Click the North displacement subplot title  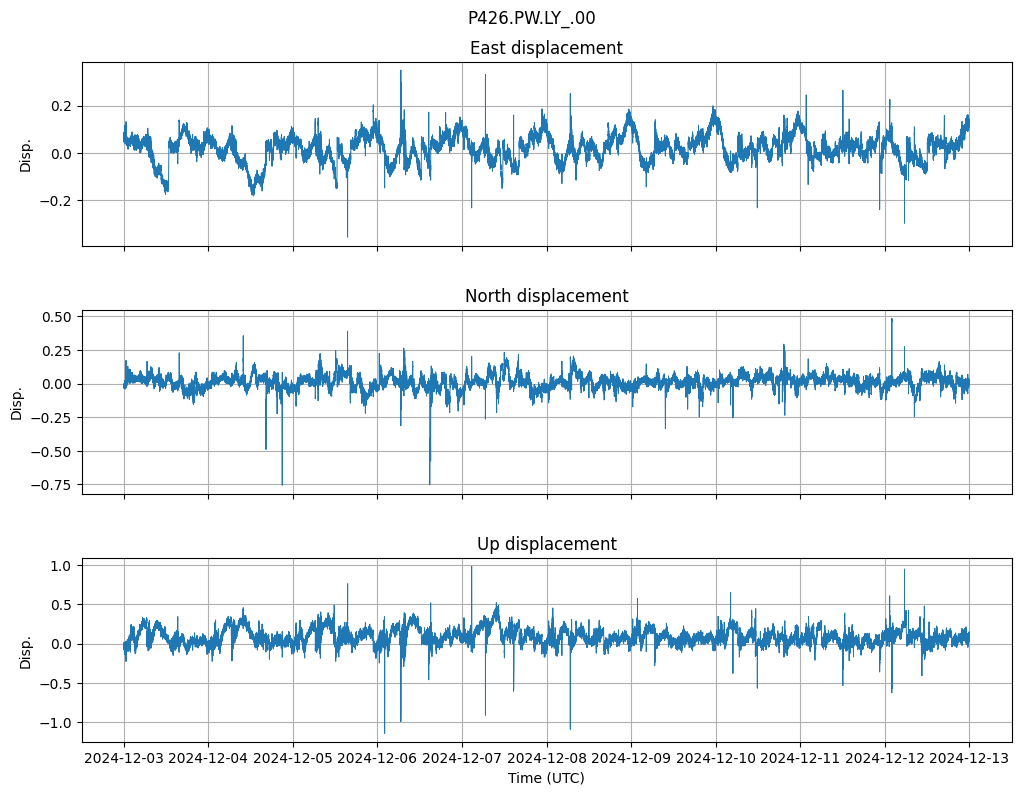[546, 296]
